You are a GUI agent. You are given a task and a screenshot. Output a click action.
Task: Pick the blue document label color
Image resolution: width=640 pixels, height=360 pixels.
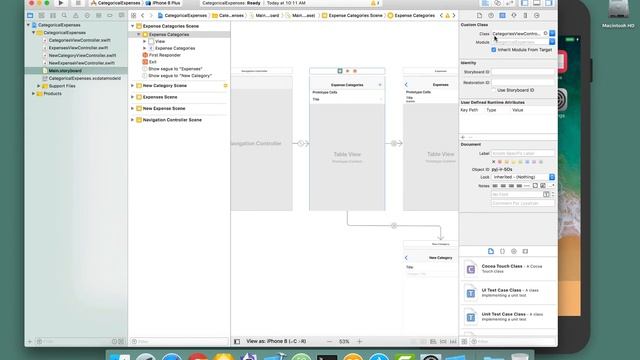(x=527, y=162)
